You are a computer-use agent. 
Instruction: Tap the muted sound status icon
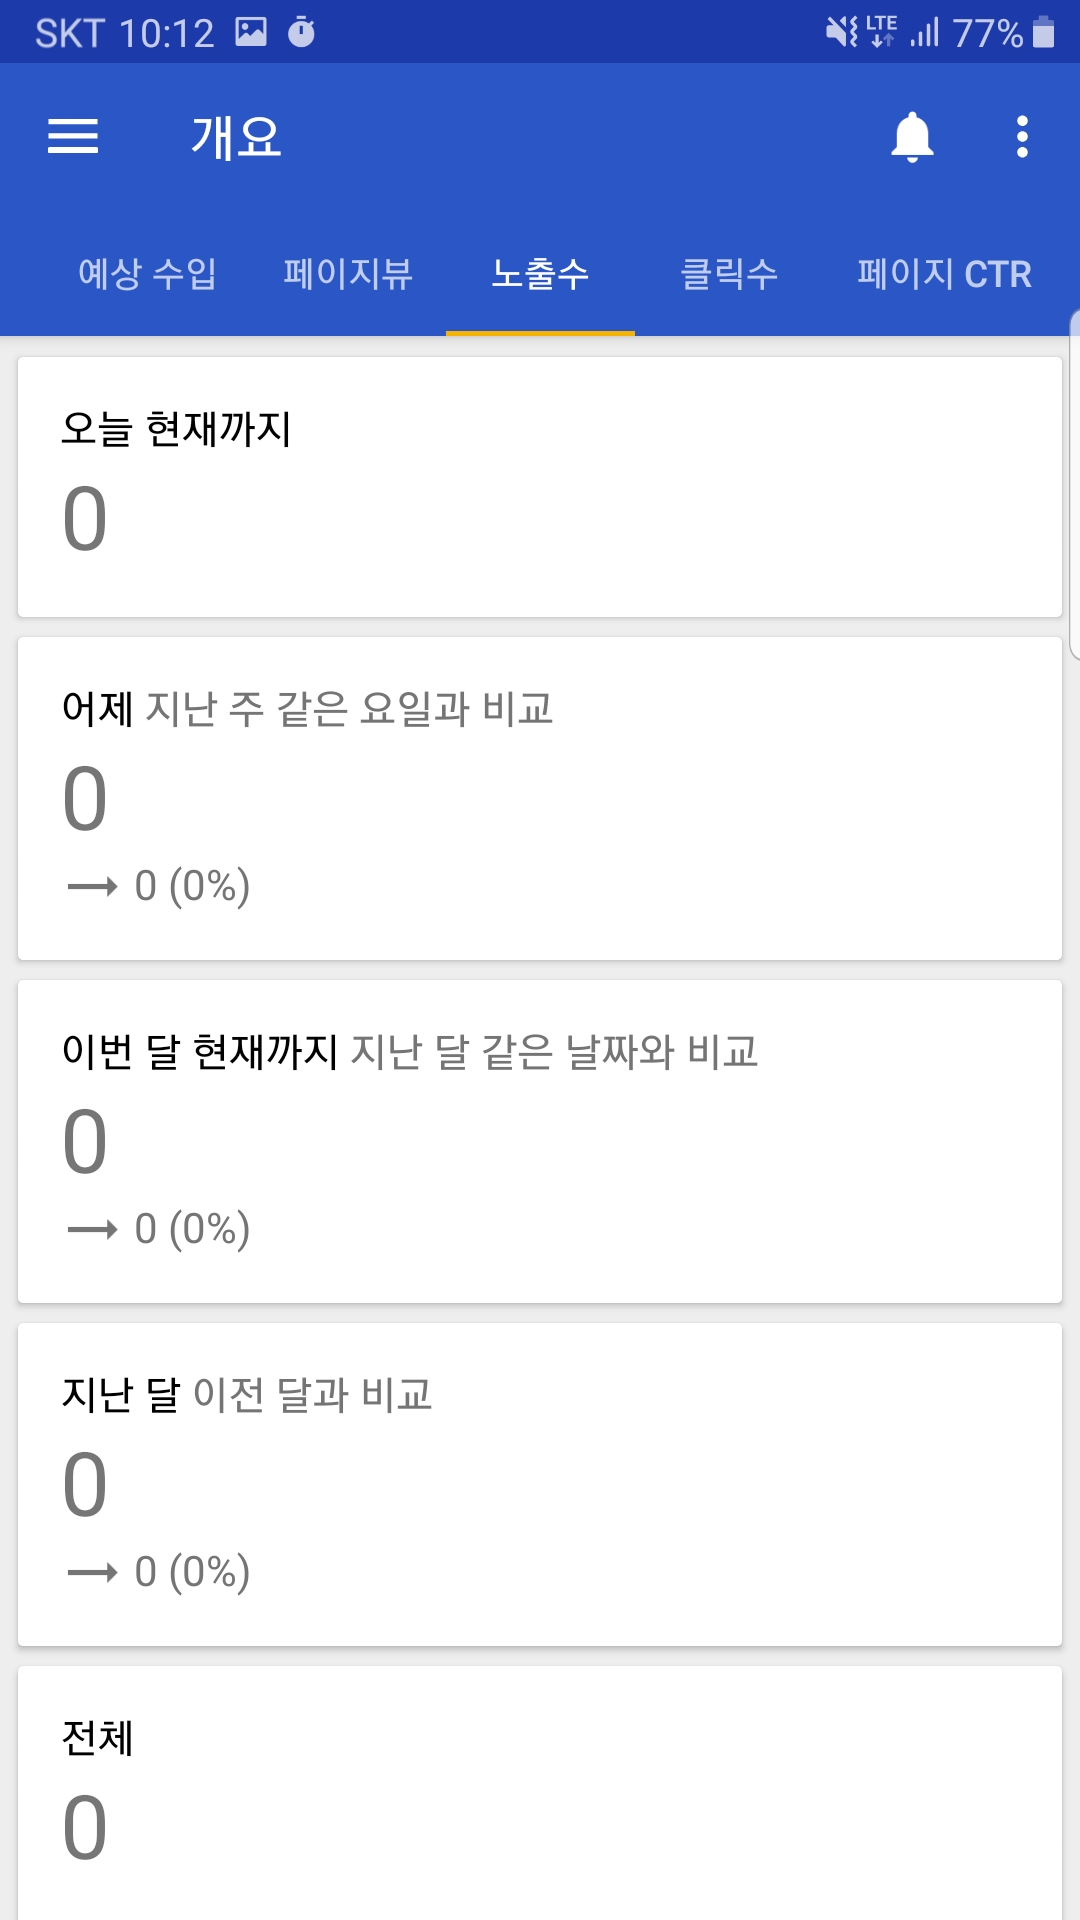tap(842, 32)
